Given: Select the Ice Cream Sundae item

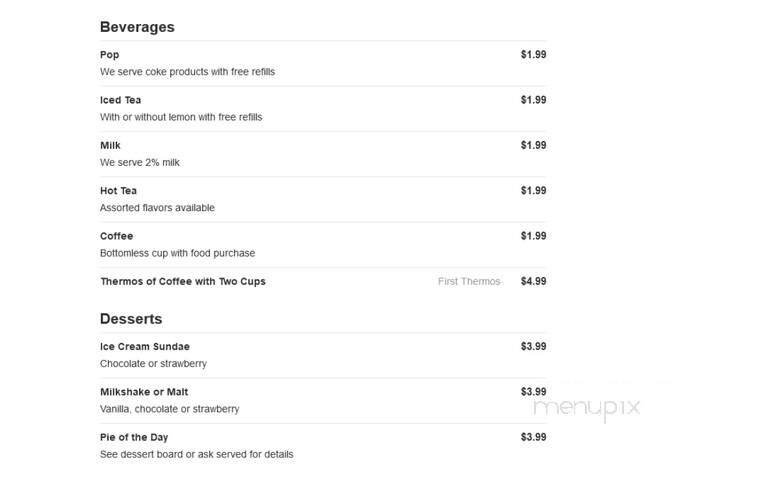Looking at the screenshot, I should [323, 355].
